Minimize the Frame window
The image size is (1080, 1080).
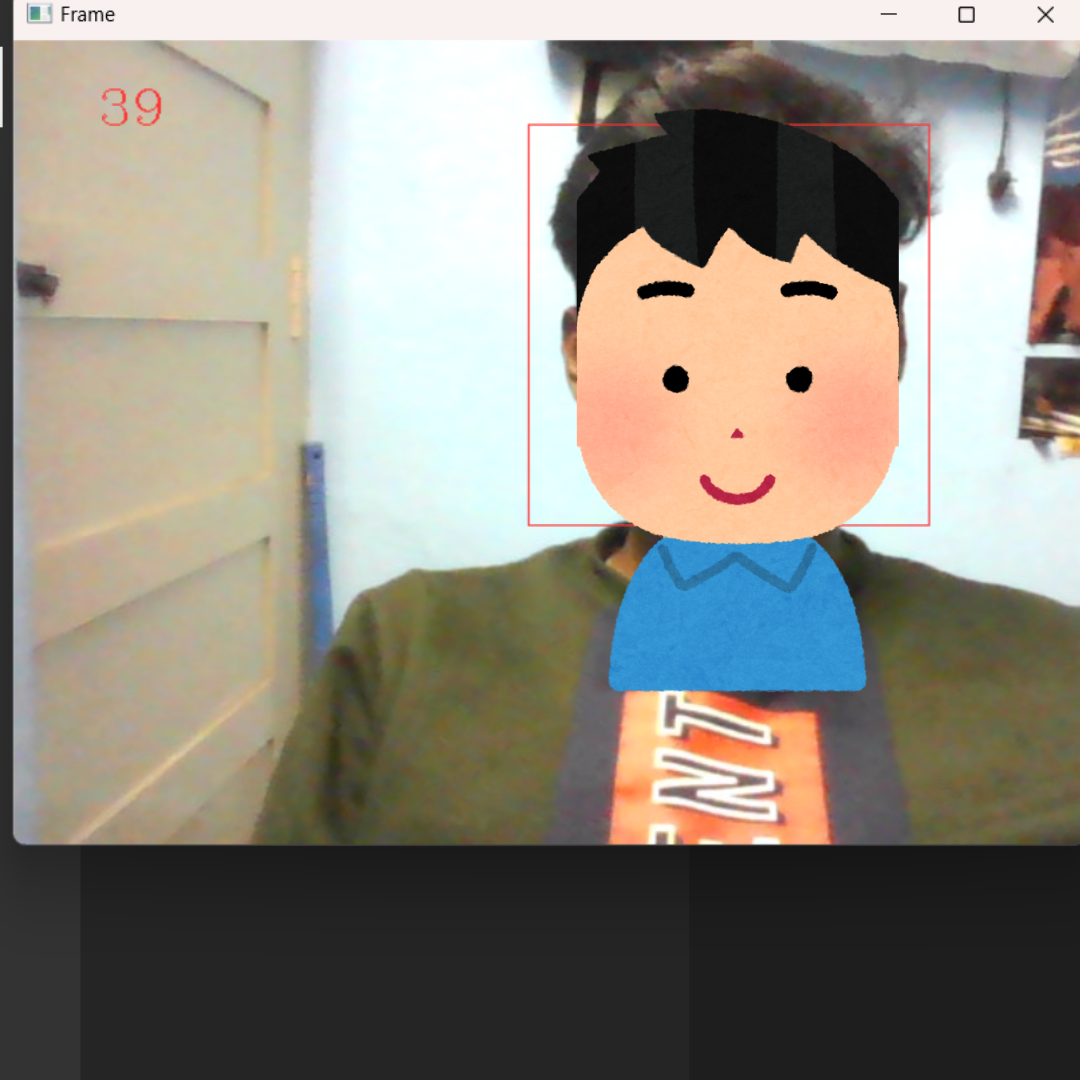point(888,14)
